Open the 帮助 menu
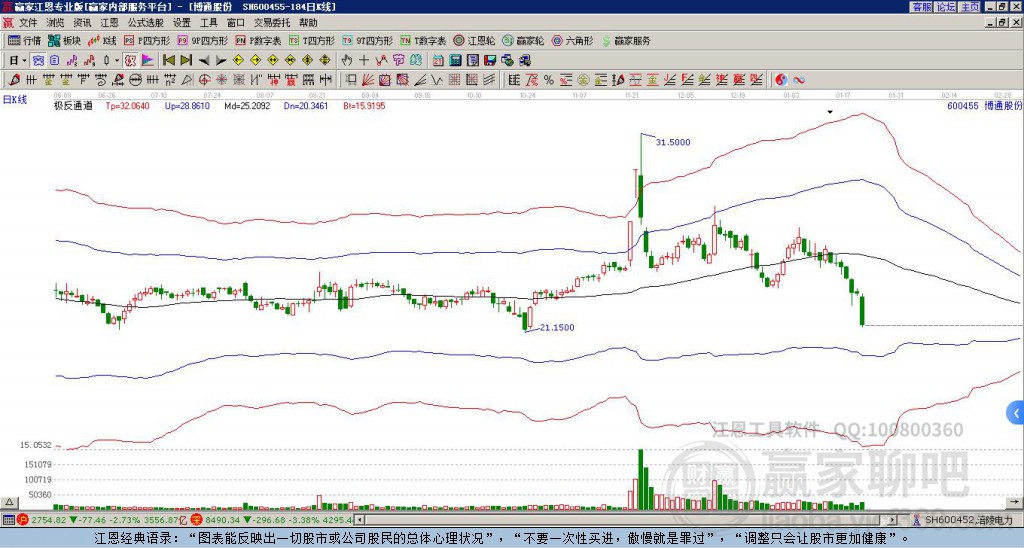 308,23
